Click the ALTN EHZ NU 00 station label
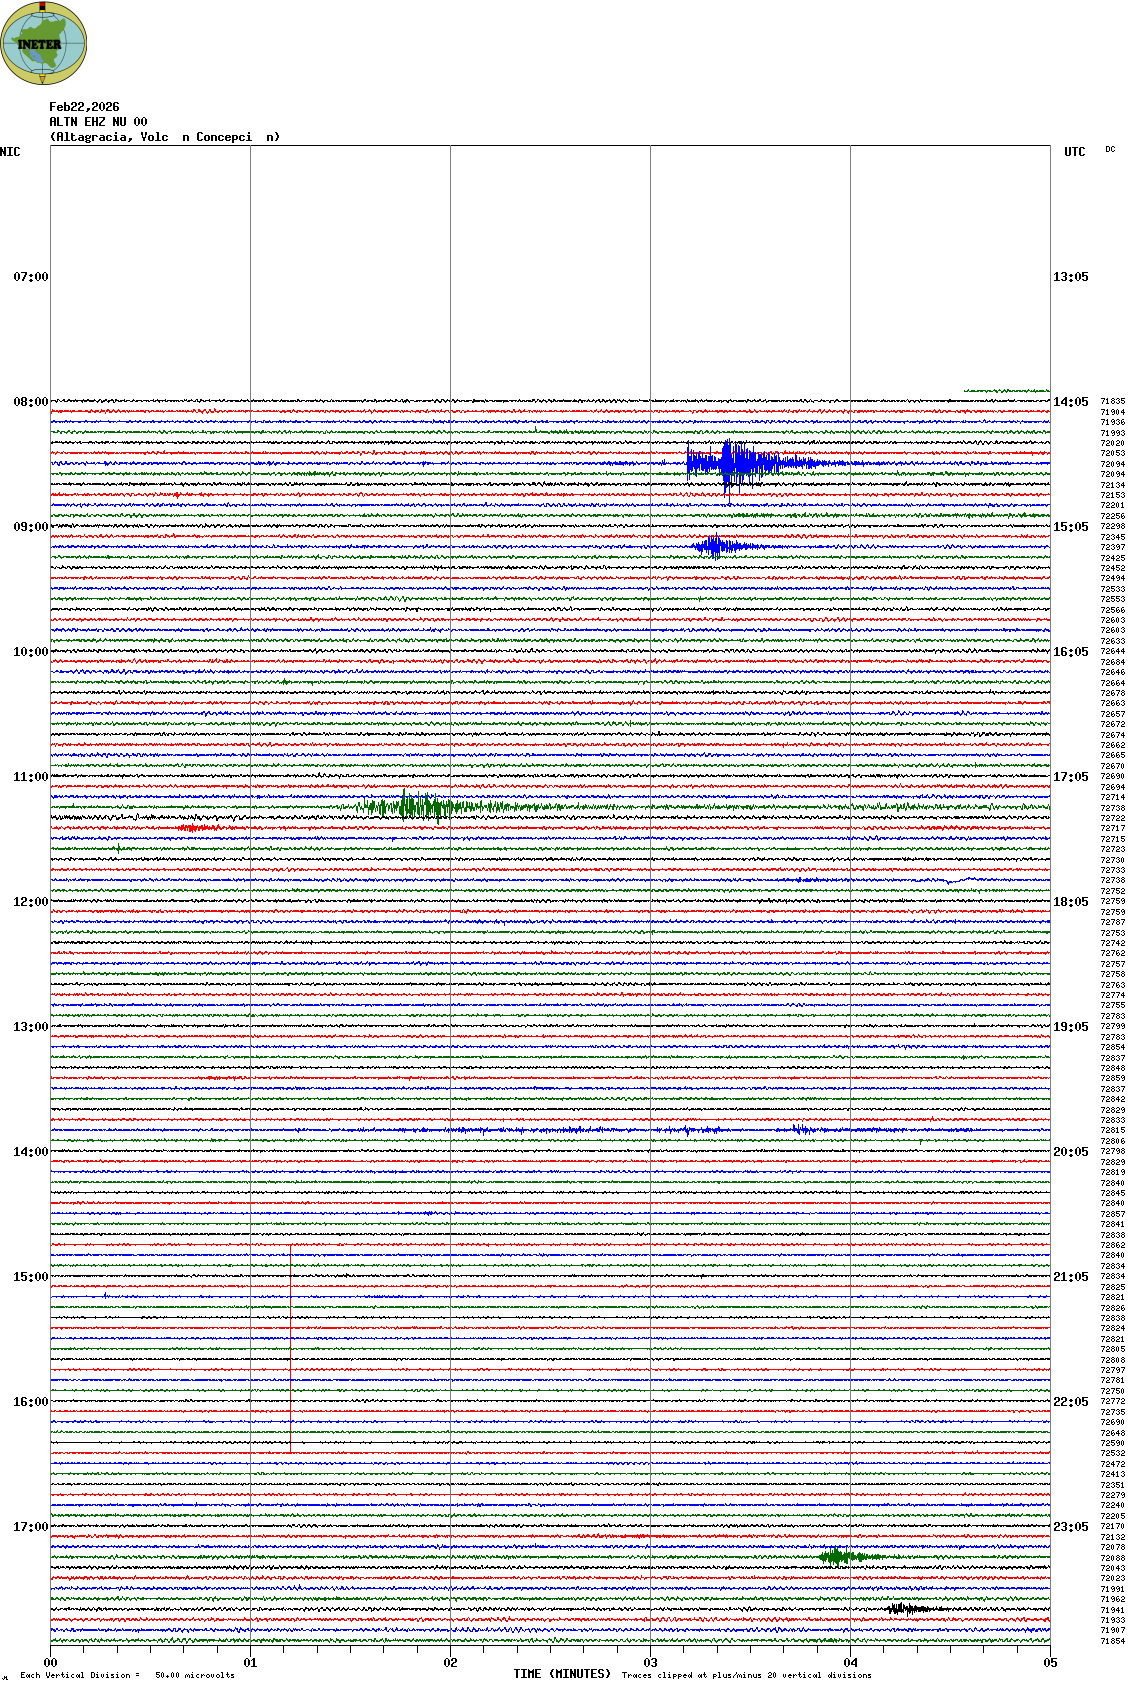 [98, 122]
